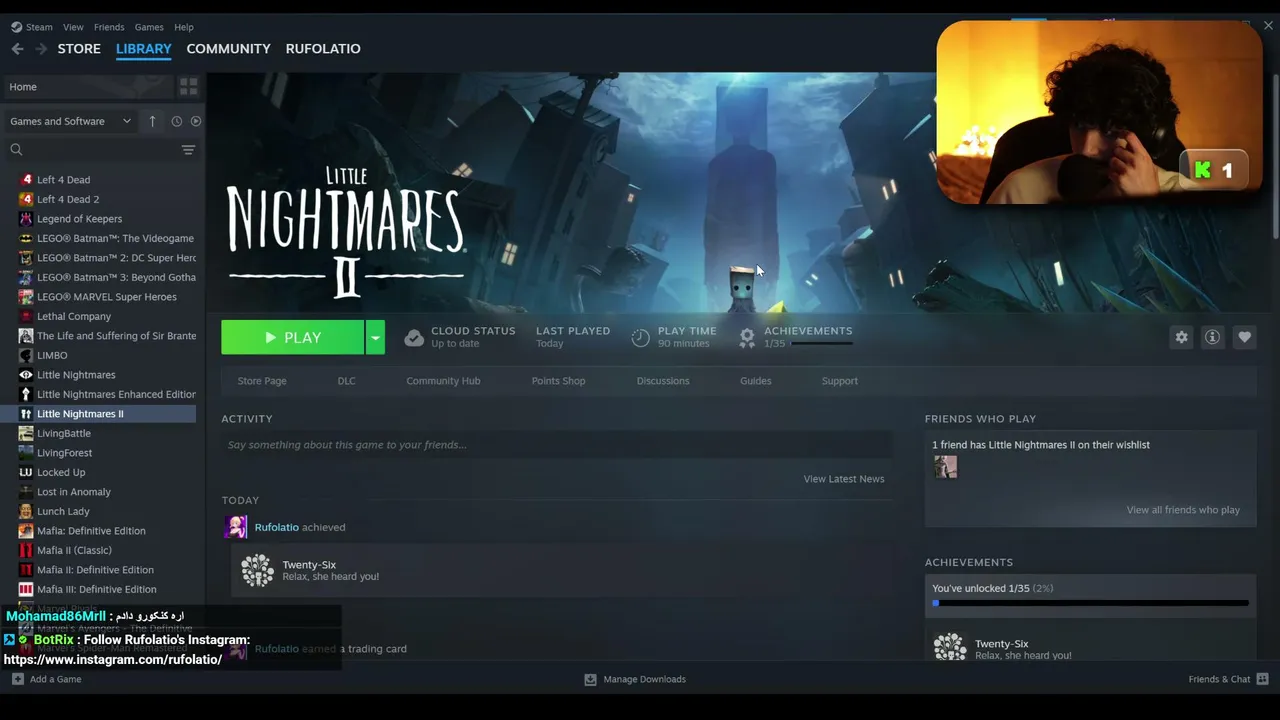Open the Help menu

(183, 27)
